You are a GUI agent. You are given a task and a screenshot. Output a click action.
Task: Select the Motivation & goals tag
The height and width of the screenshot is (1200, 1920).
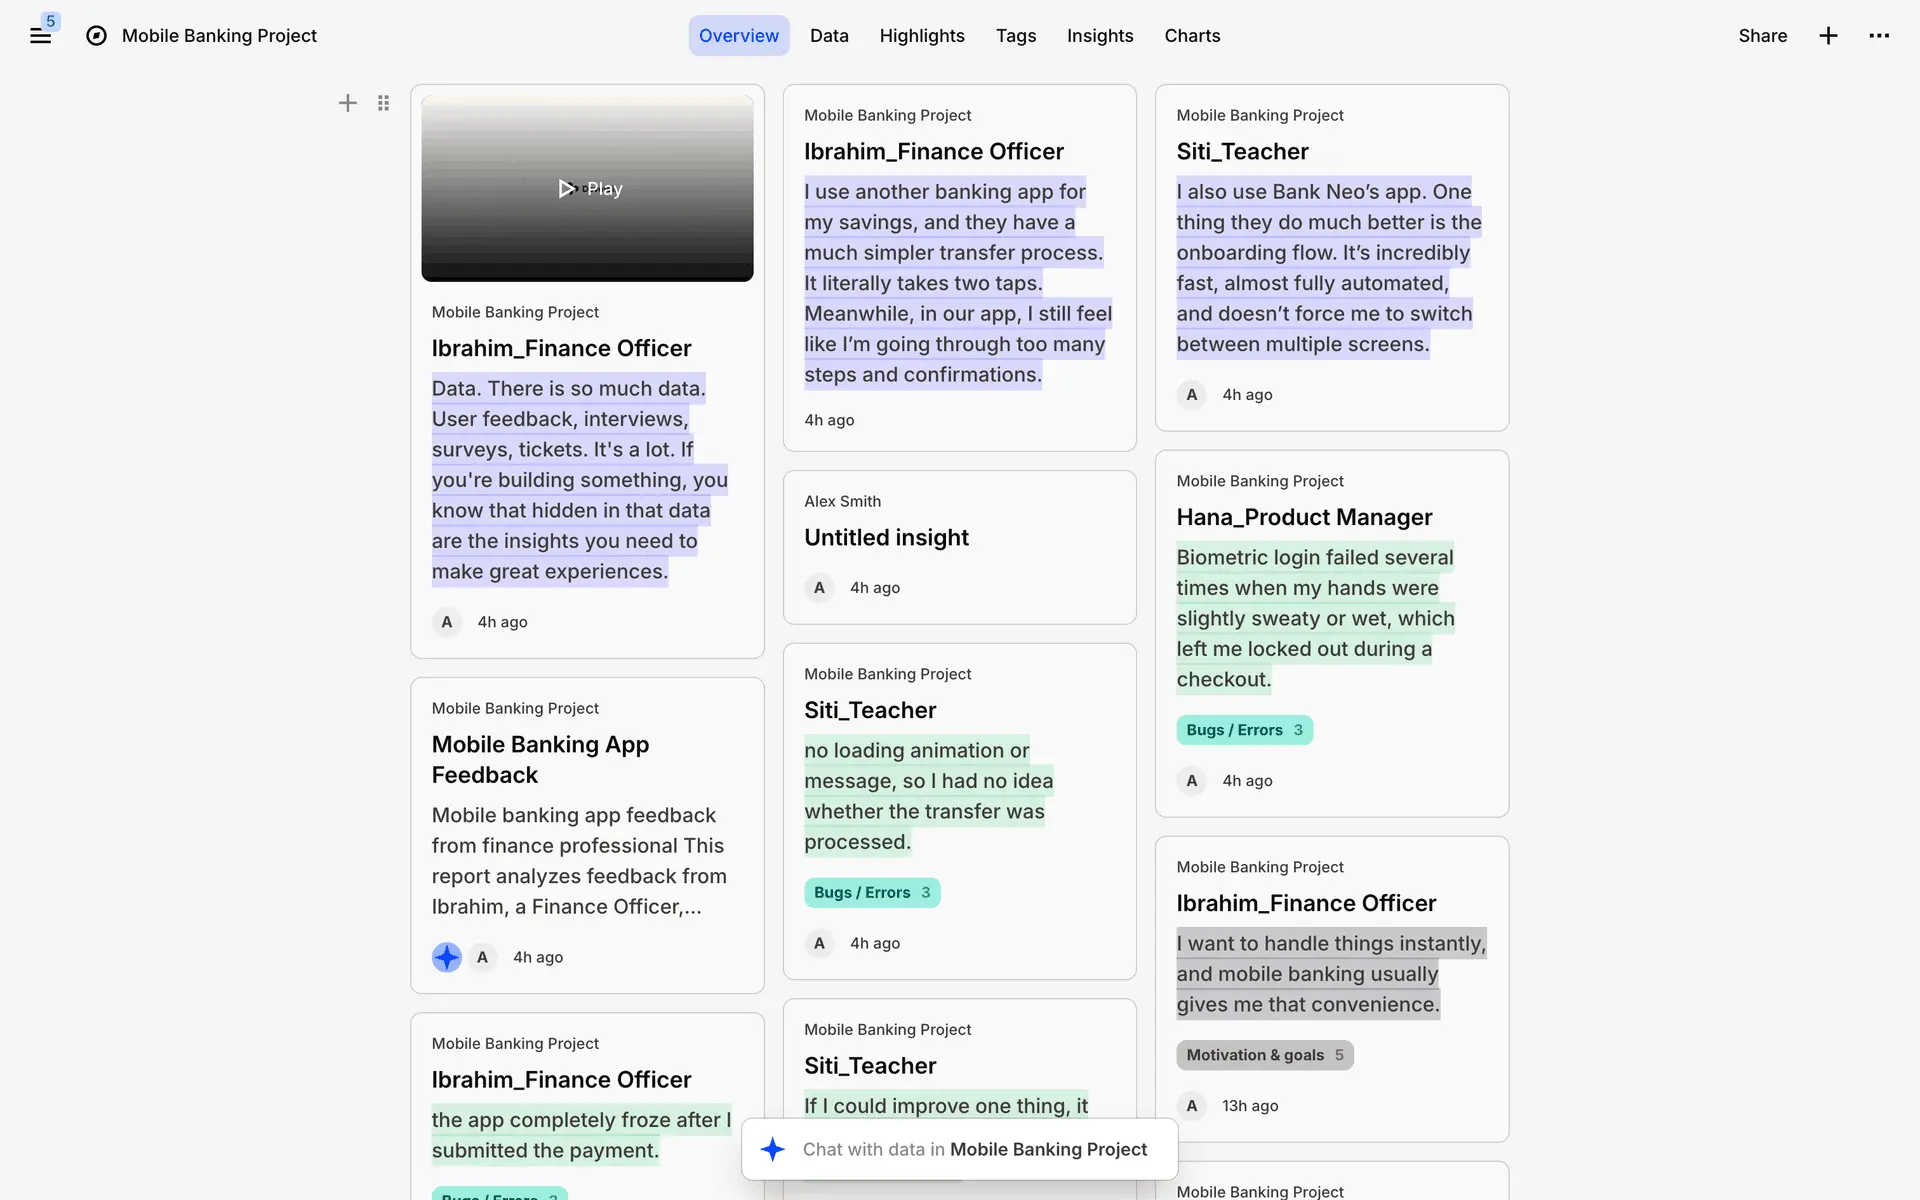(x=1264, y=1055)
